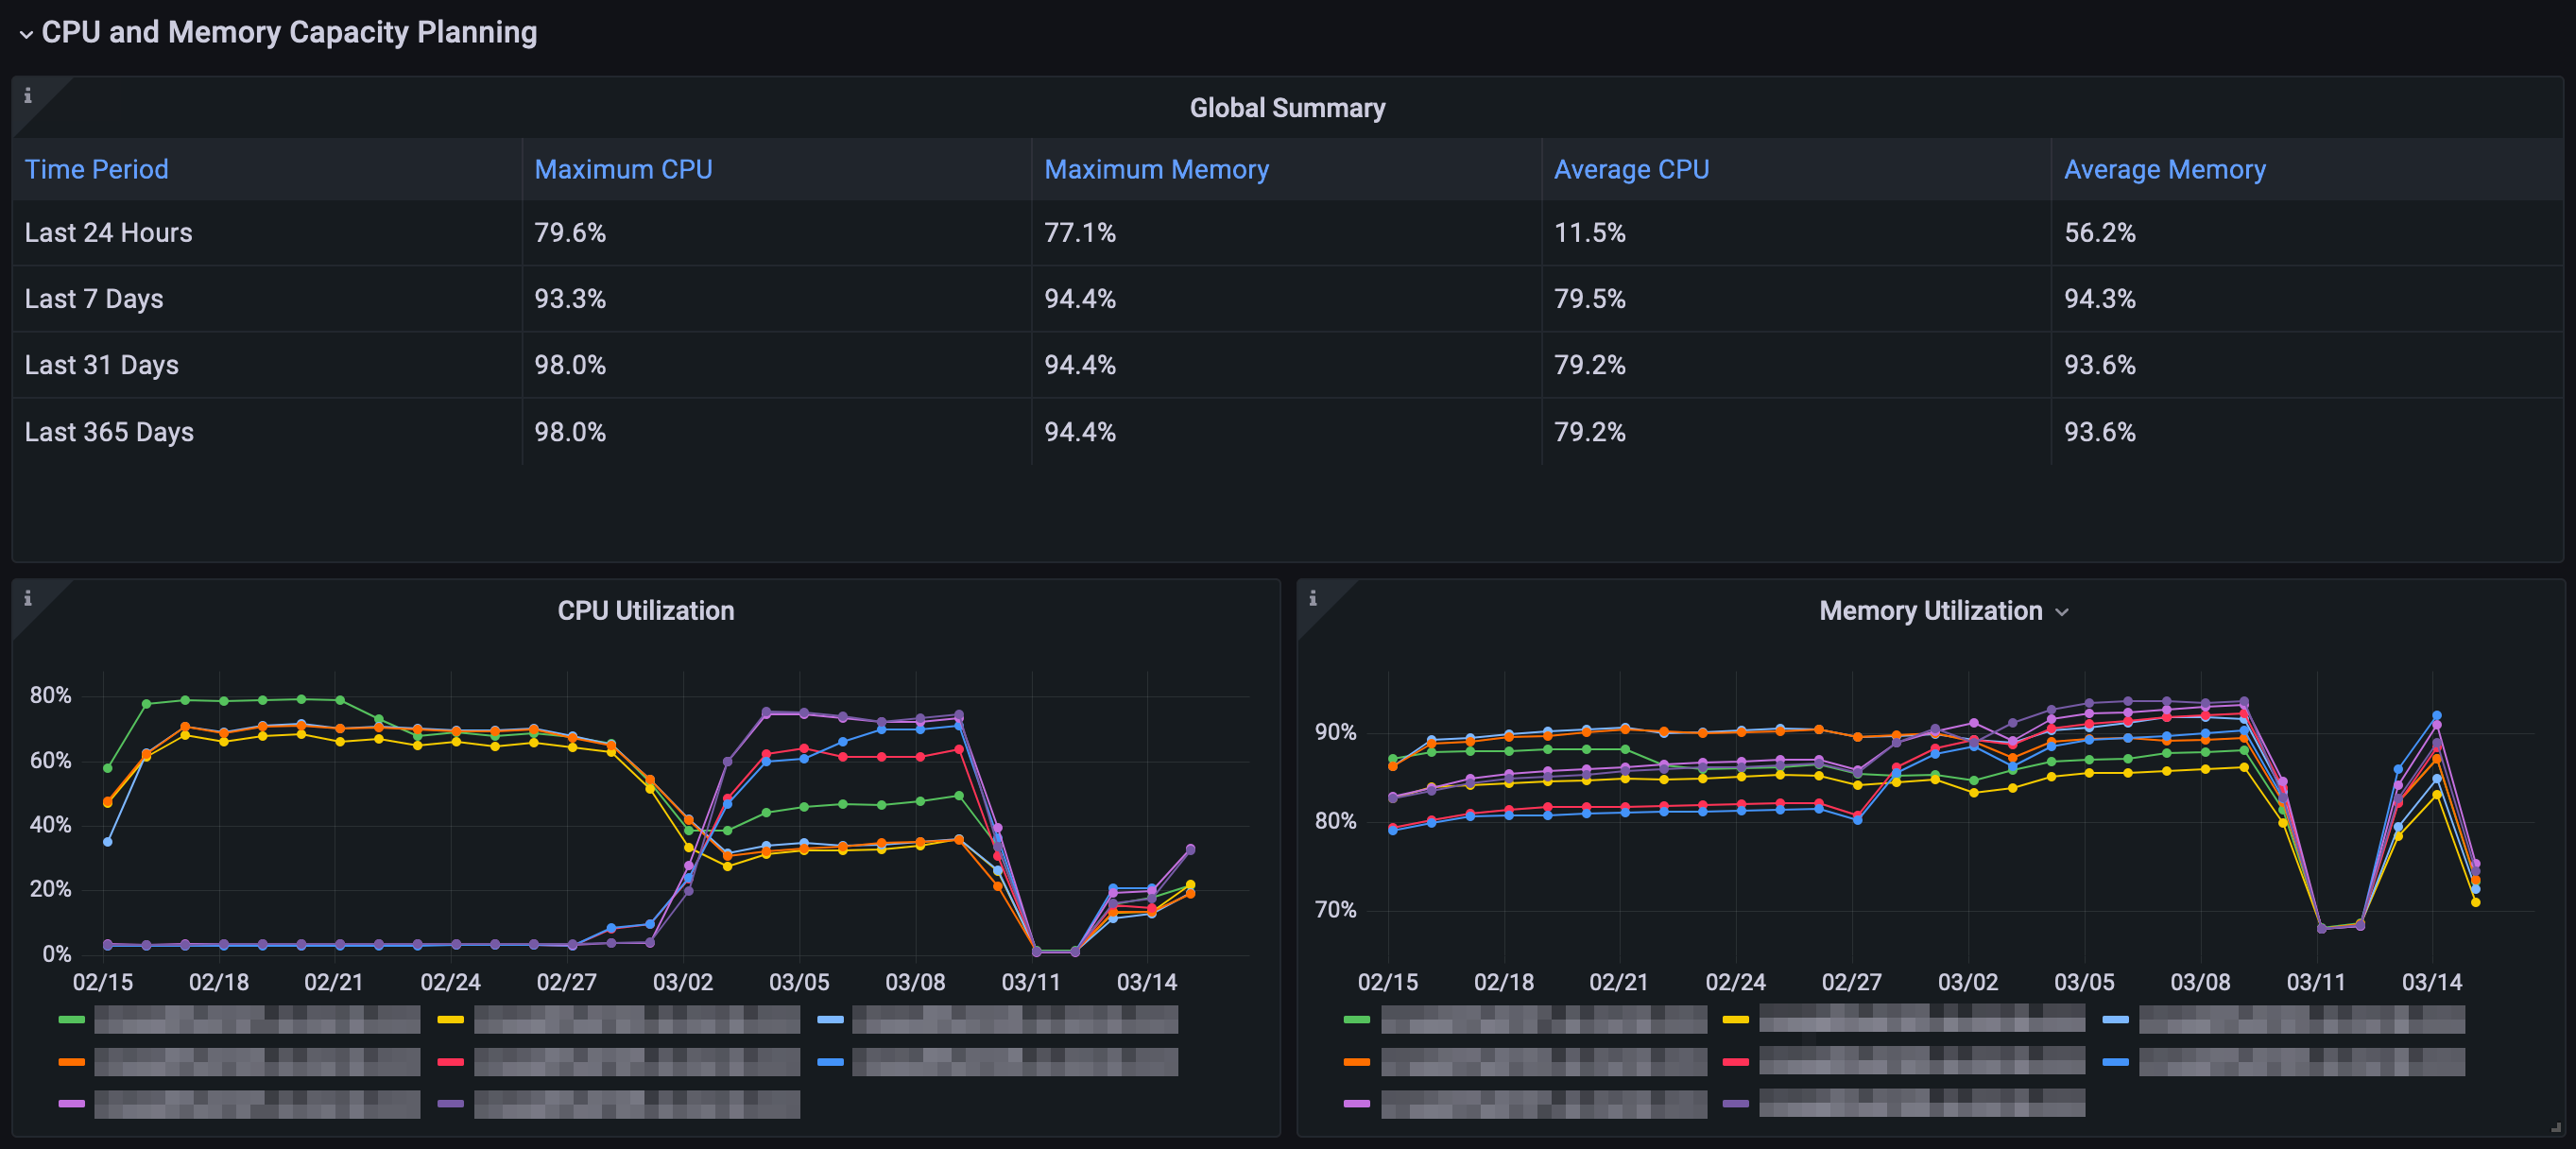Image resolution: width=2576 pixels, height=1149 pixels.
Task: Click the Average CPU column header
Action: click(1630, 169)
